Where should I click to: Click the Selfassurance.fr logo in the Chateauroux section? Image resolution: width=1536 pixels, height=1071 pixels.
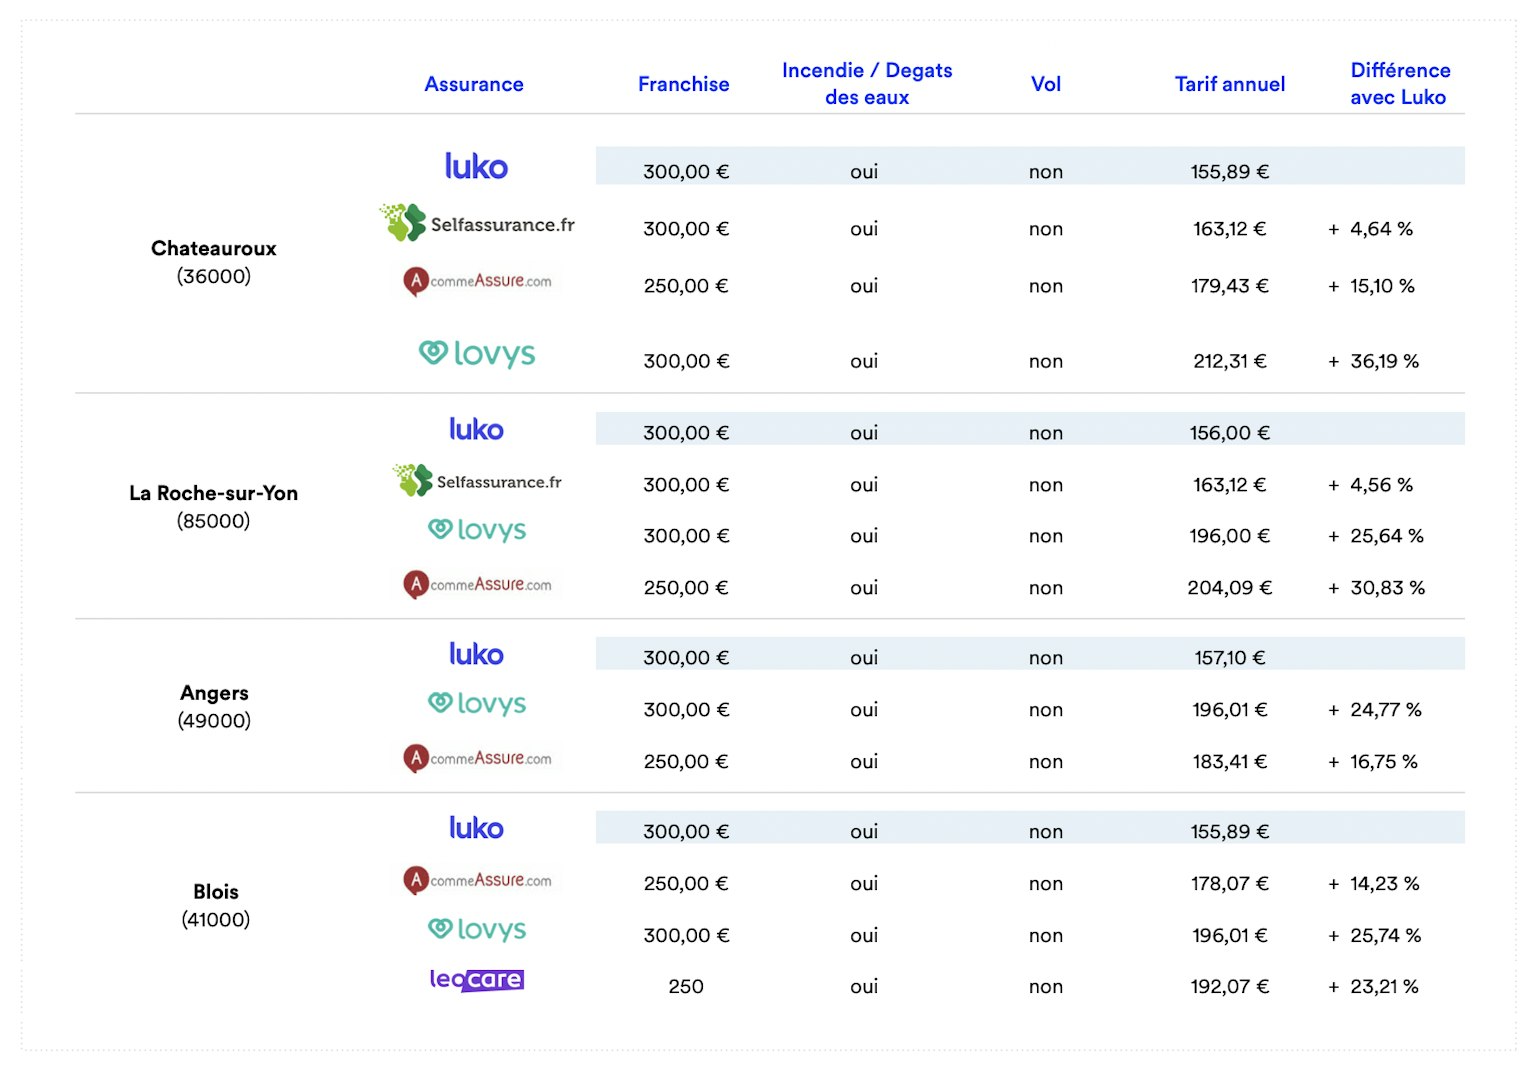(477, 223)
